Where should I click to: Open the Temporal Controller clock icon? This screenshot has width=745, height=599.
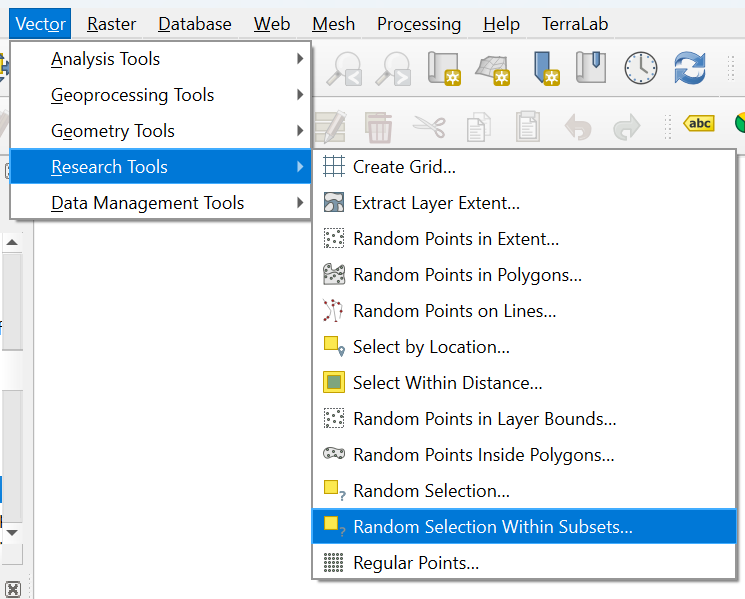[x=641, y=68]
